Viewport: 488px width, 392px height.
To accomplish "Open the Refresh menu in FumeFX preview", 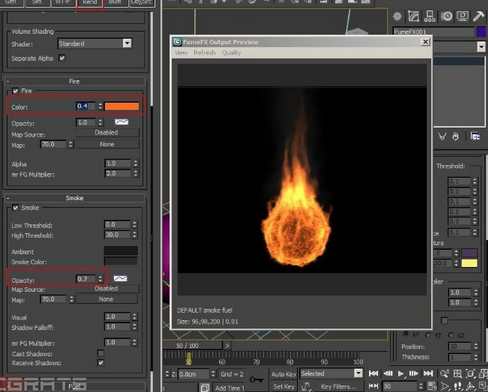I will tap(204, 53).
